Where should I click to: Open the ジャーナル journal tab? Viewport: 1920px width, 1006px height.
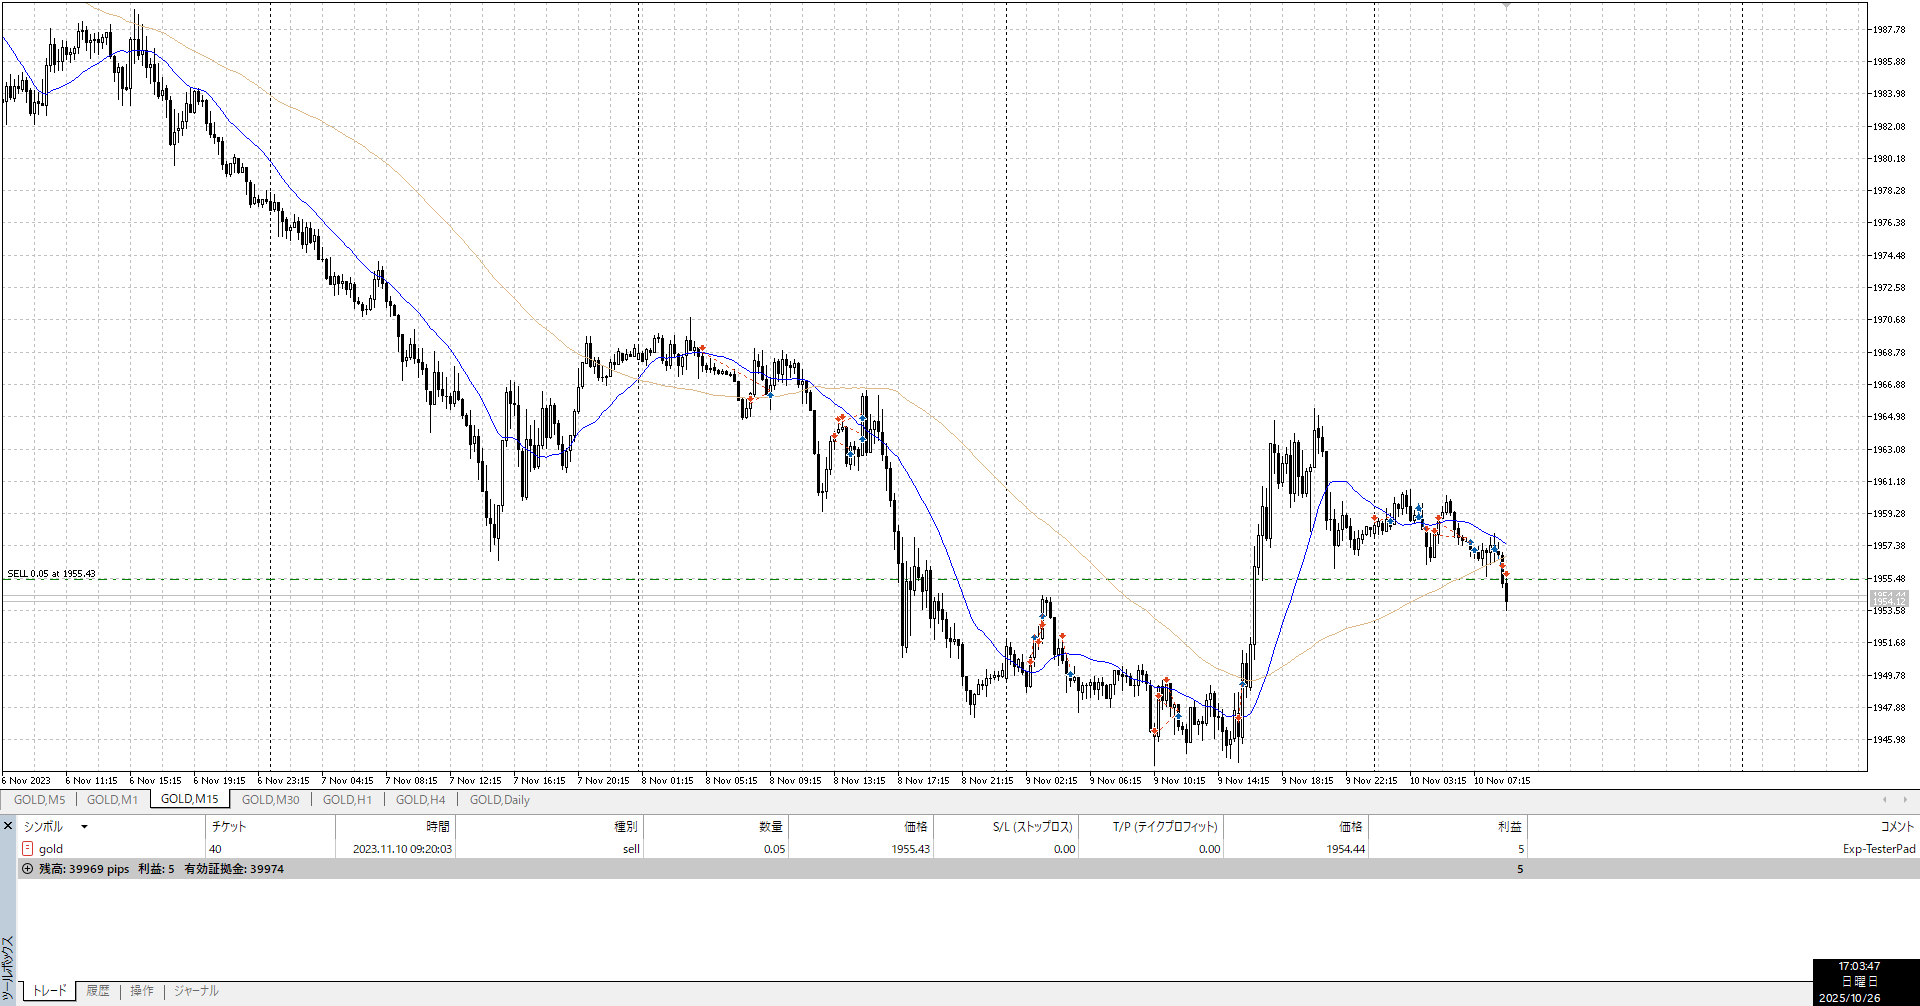point(196,991)
